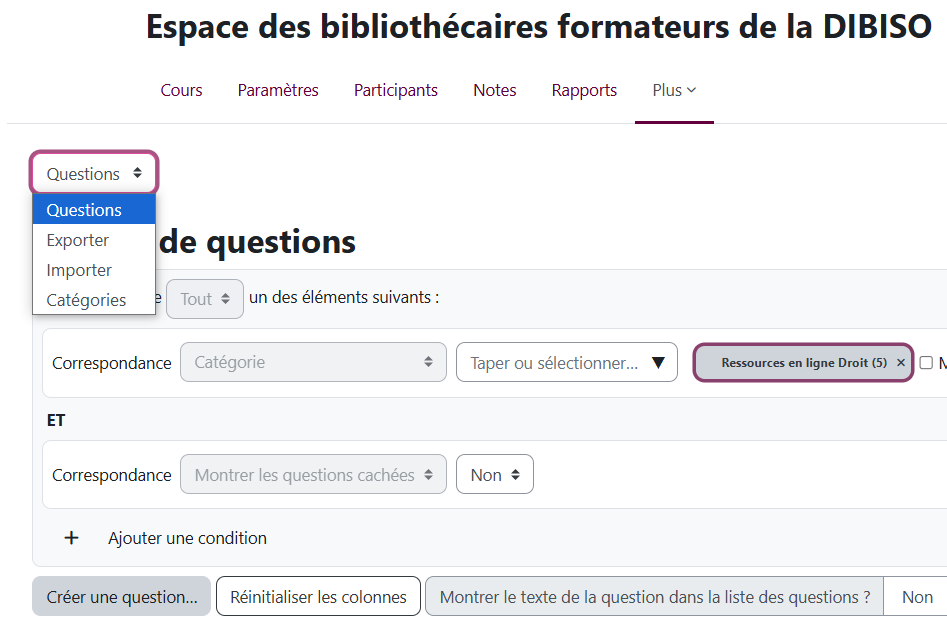The height and width of the screenshot is (623, 947).
Task: Switch to the 'Cours' tab
Action: point(181,90)
